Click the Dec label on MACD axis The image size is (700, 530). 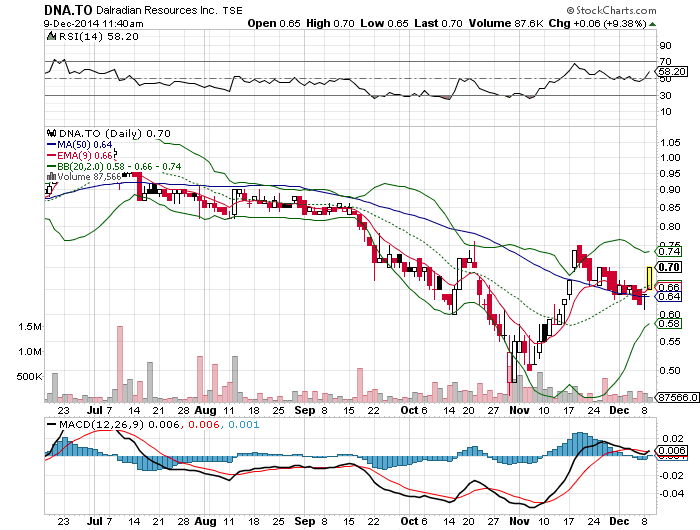tap(619, 521)
